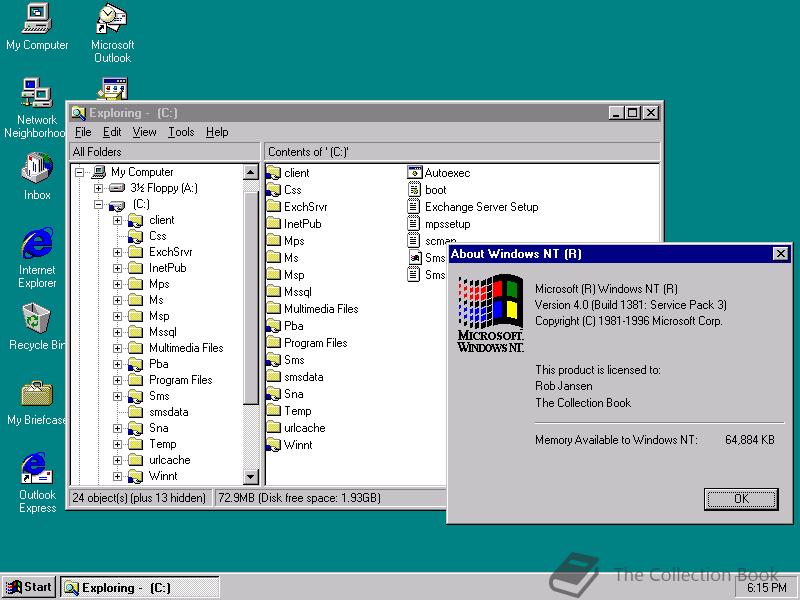Select Multimedia Files folder in contents pane
The image size is (800, 600).
(x=312, y=309)
